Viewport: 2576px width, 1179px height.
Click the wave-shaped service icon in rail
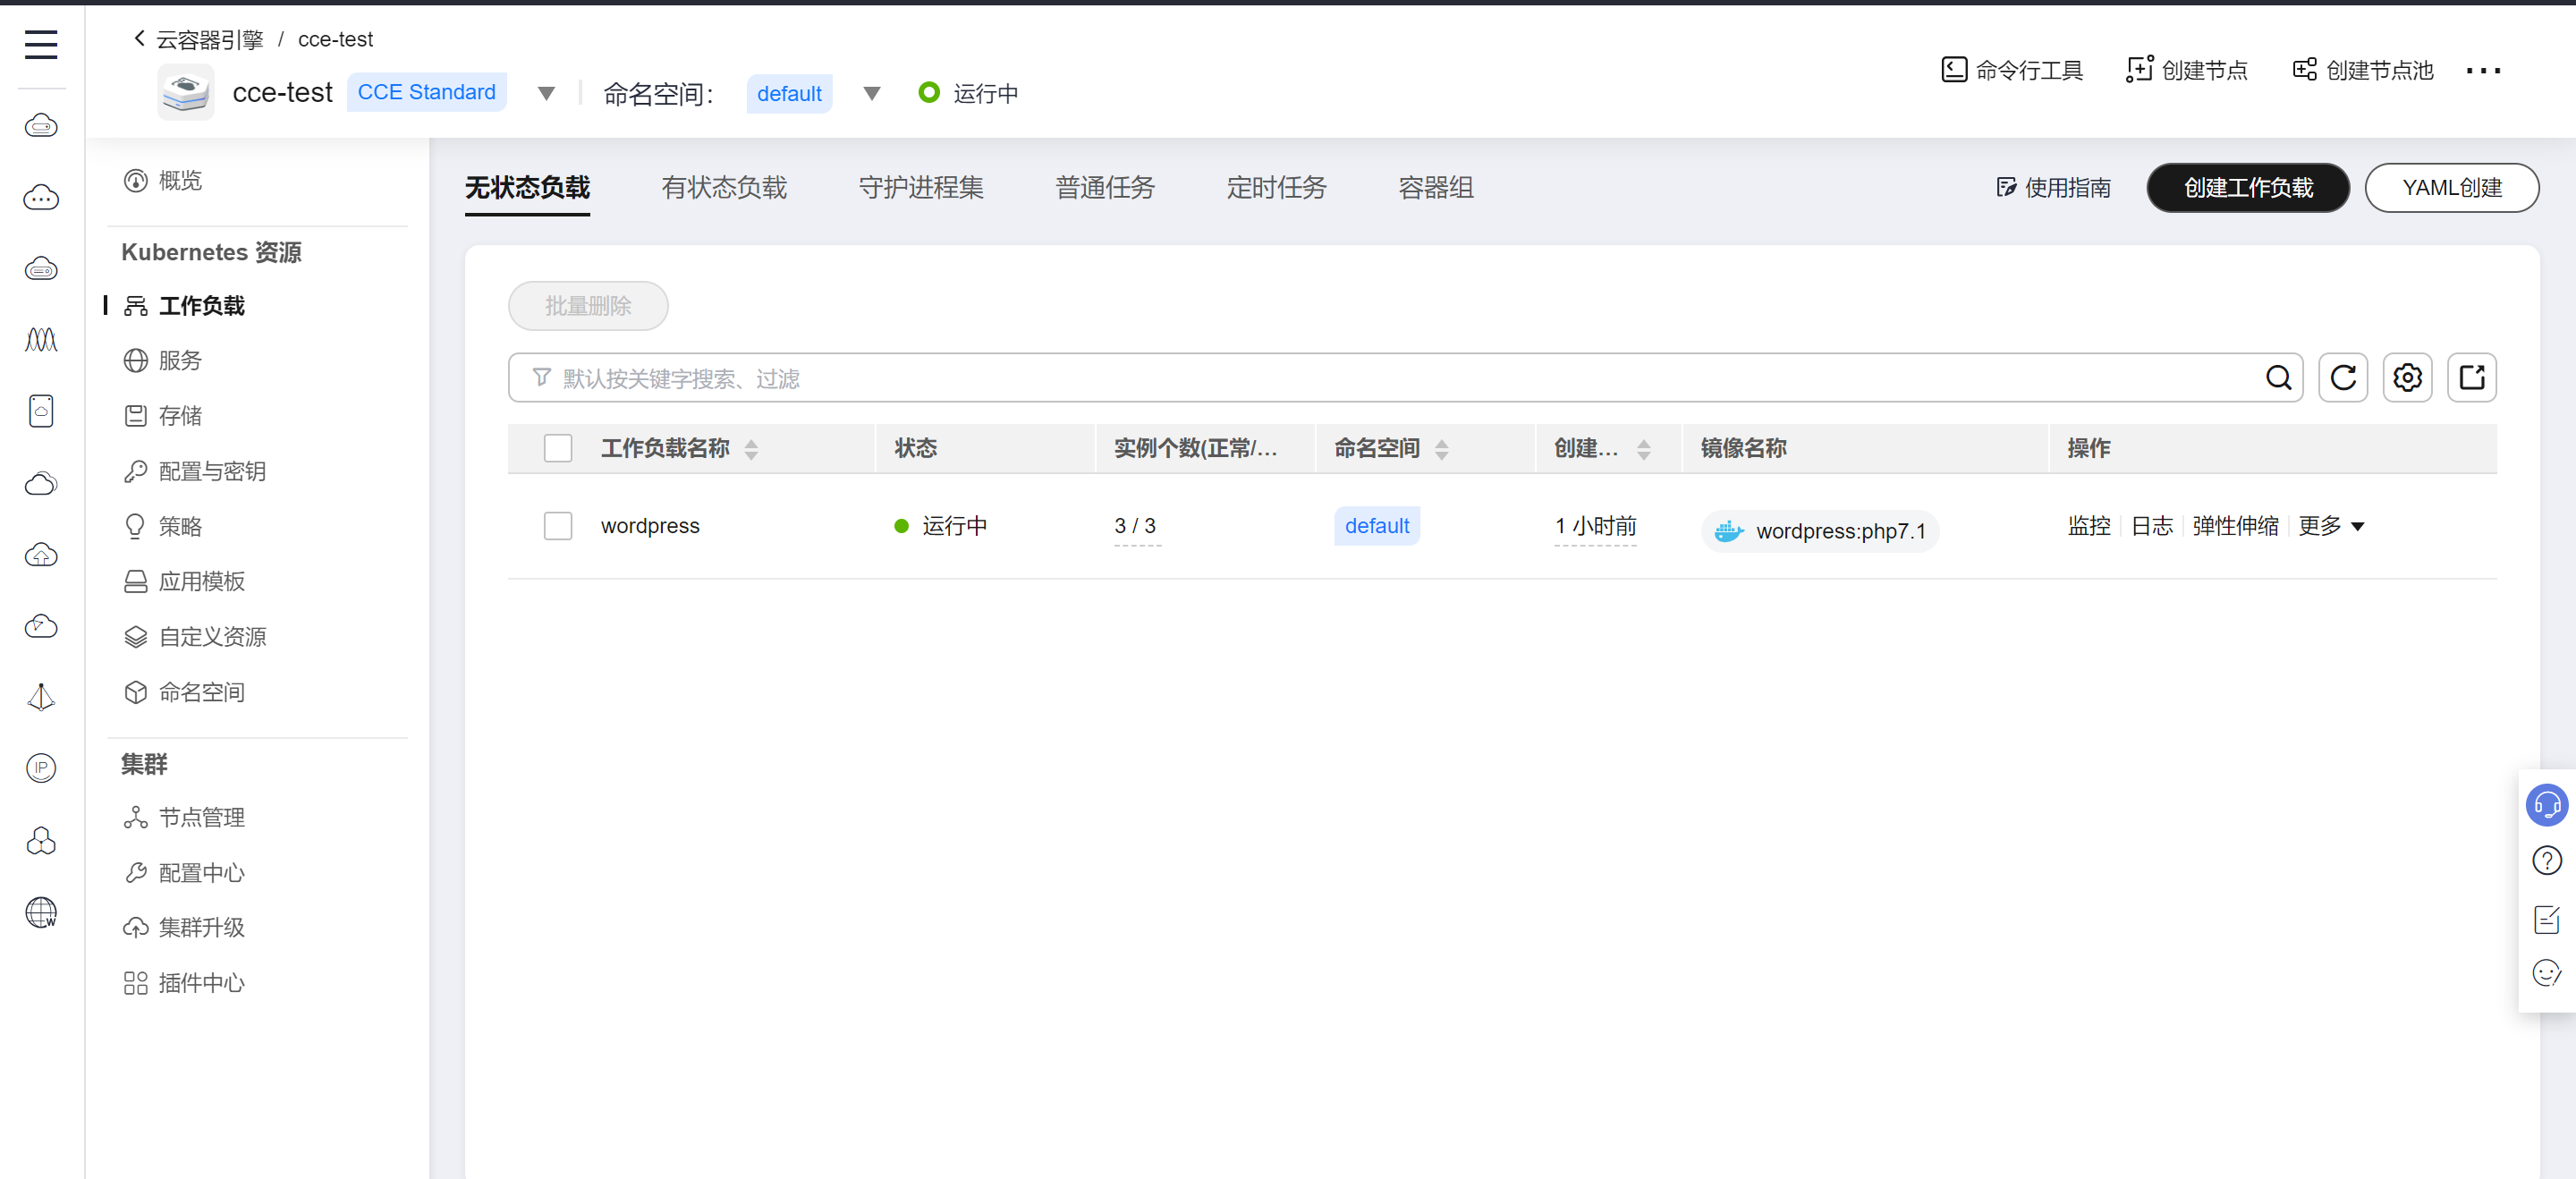pos(41,340)
